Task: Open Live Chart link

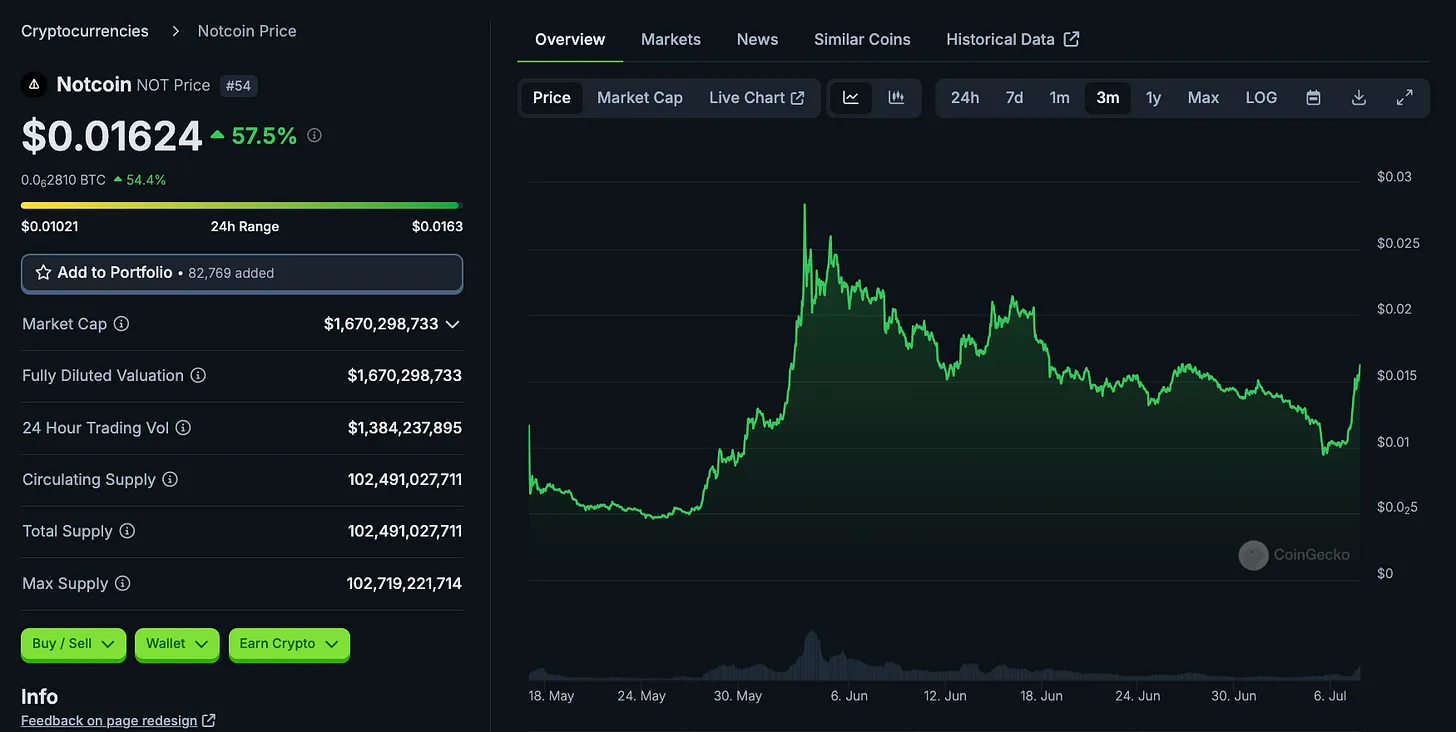Action: click(x=757, y=98)
